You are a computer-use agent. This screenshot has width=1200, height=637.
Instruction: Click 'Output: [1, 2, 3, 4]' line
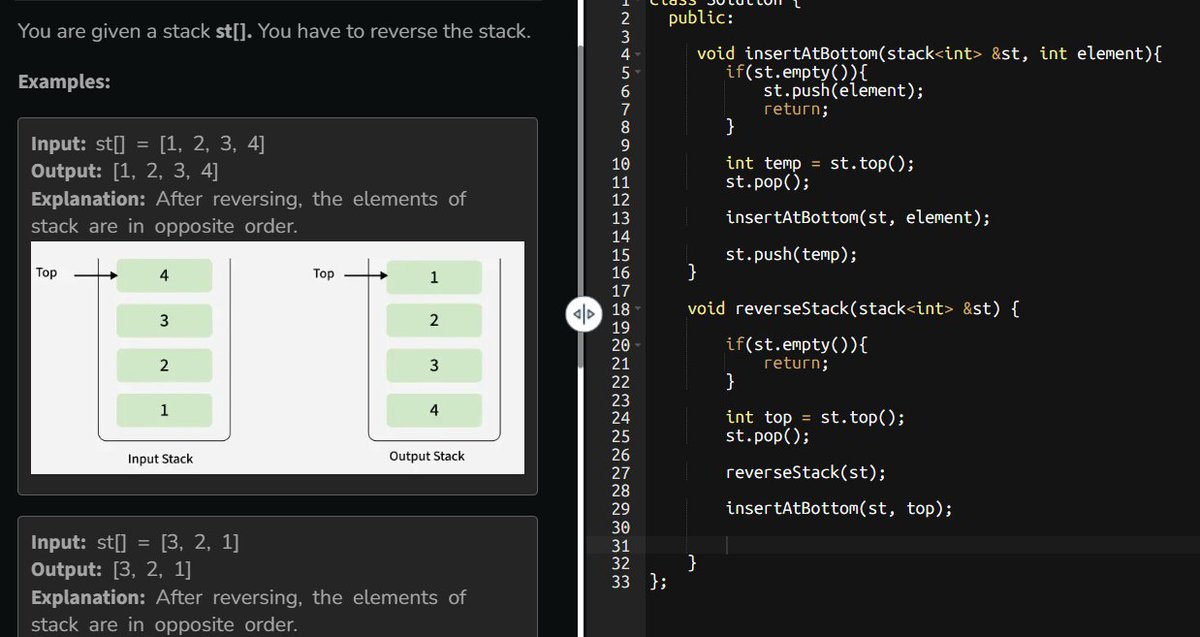point(124,170)
